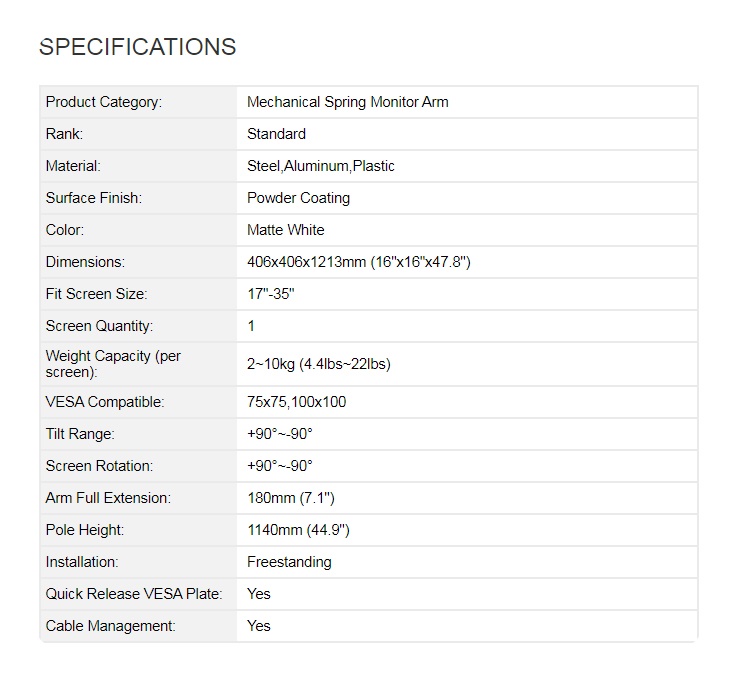
Task: Select the Powder Coating value
Action: (x=298, y=198)
